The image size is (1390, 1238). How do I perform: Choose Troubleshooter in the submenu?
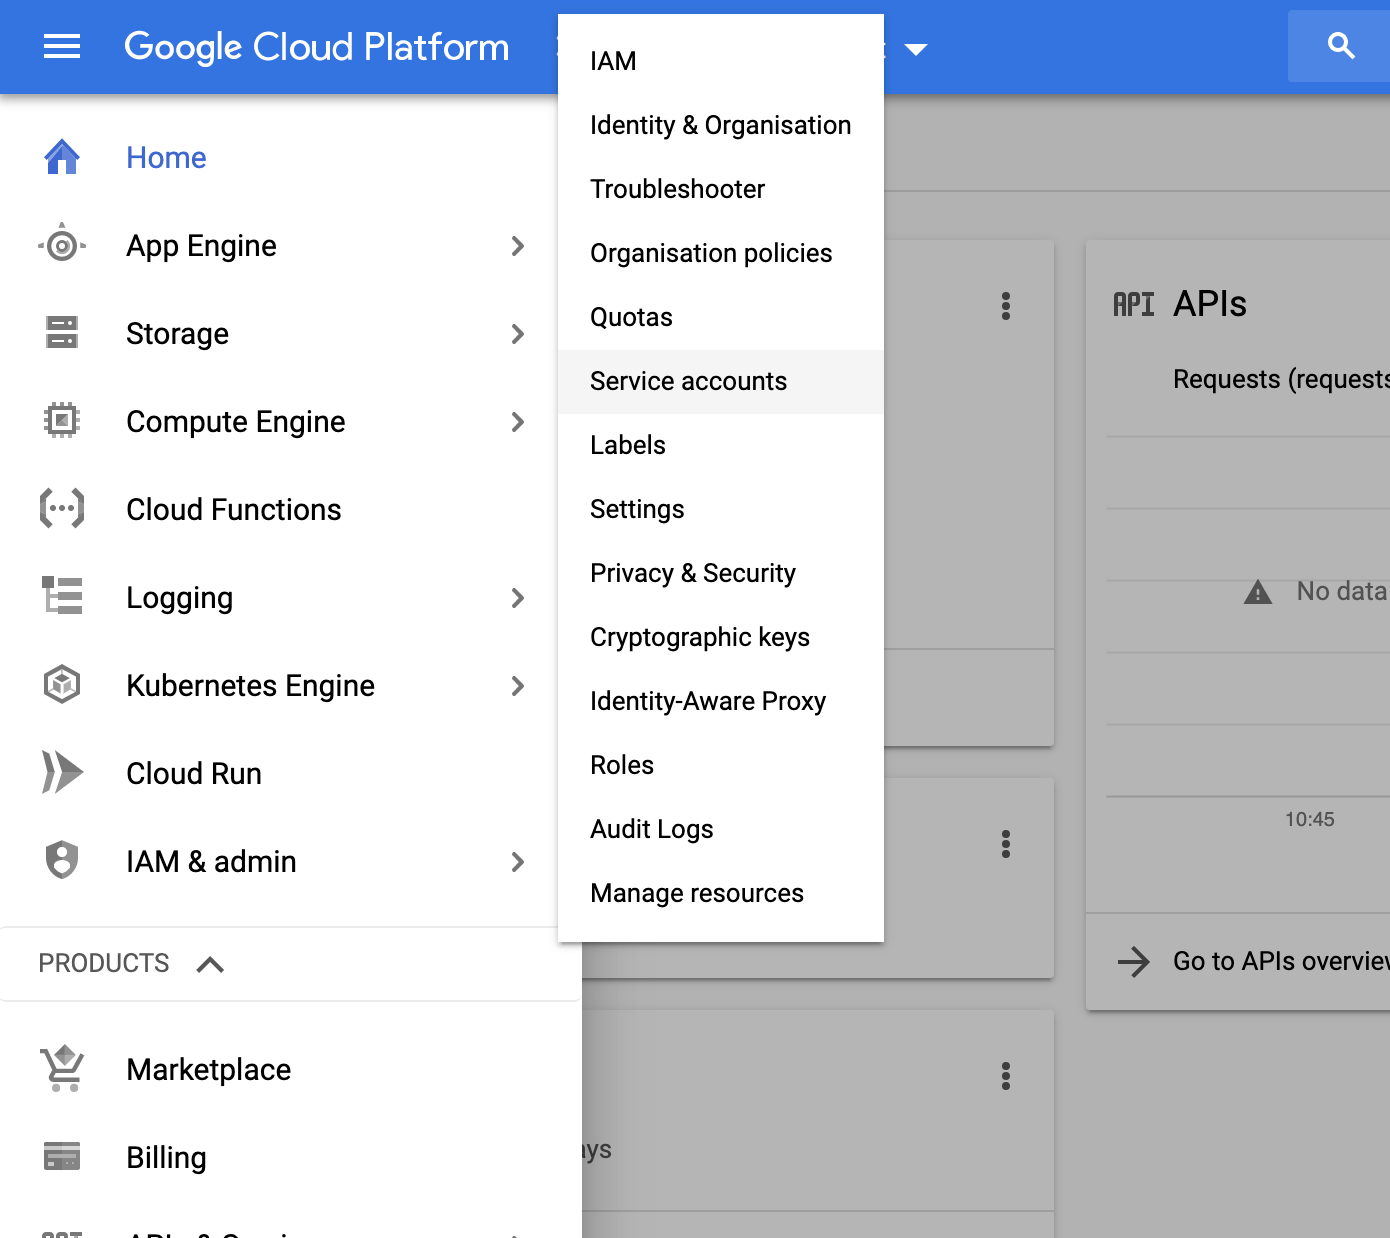click(x=721, y=189)
